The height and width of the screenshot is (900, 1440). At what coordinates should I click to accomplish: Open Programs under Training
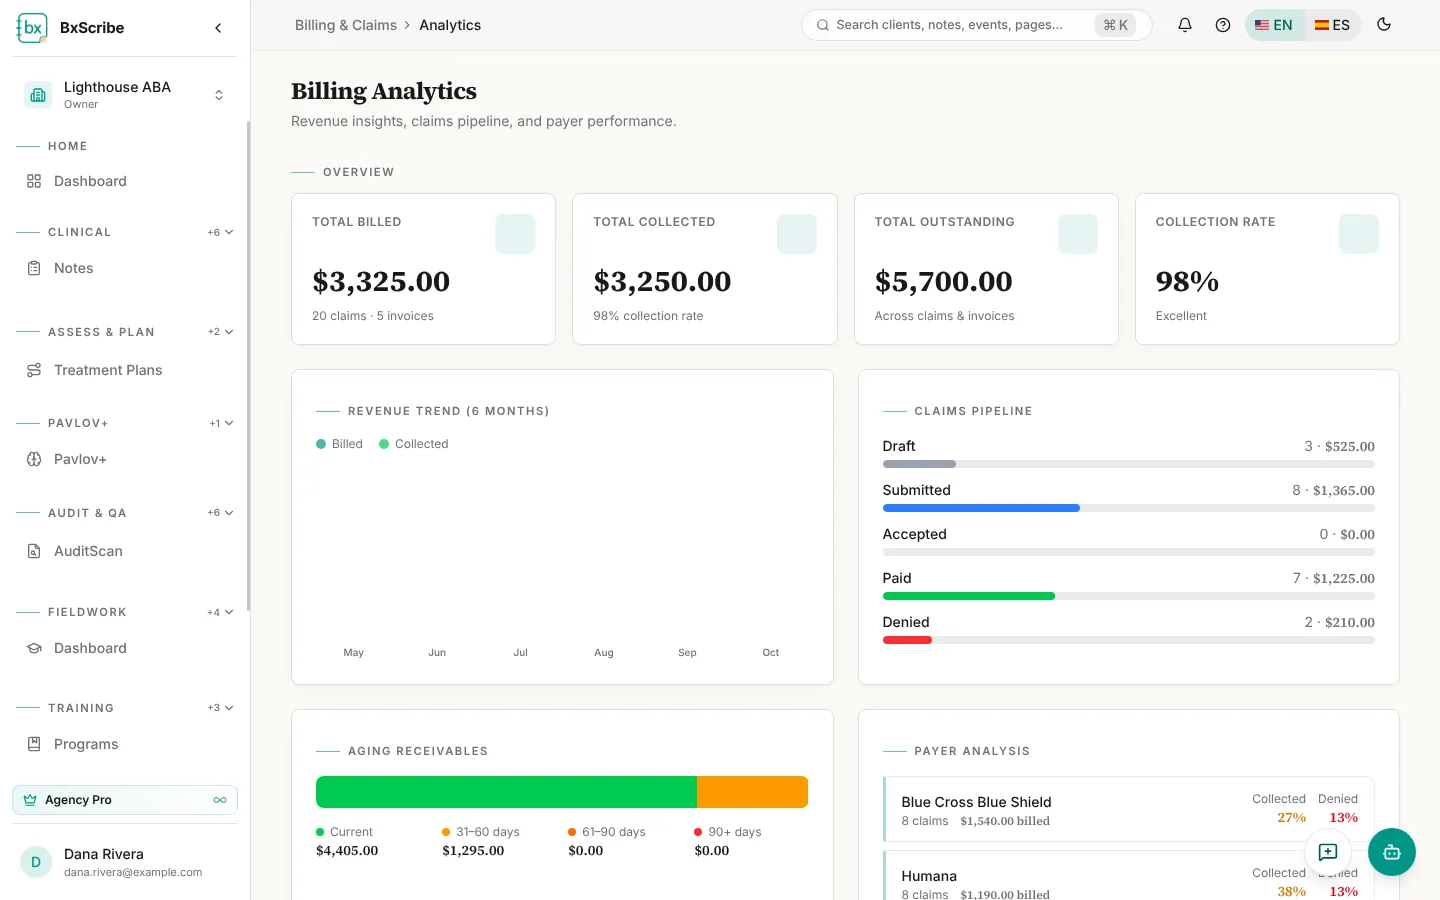coord(125,744)
